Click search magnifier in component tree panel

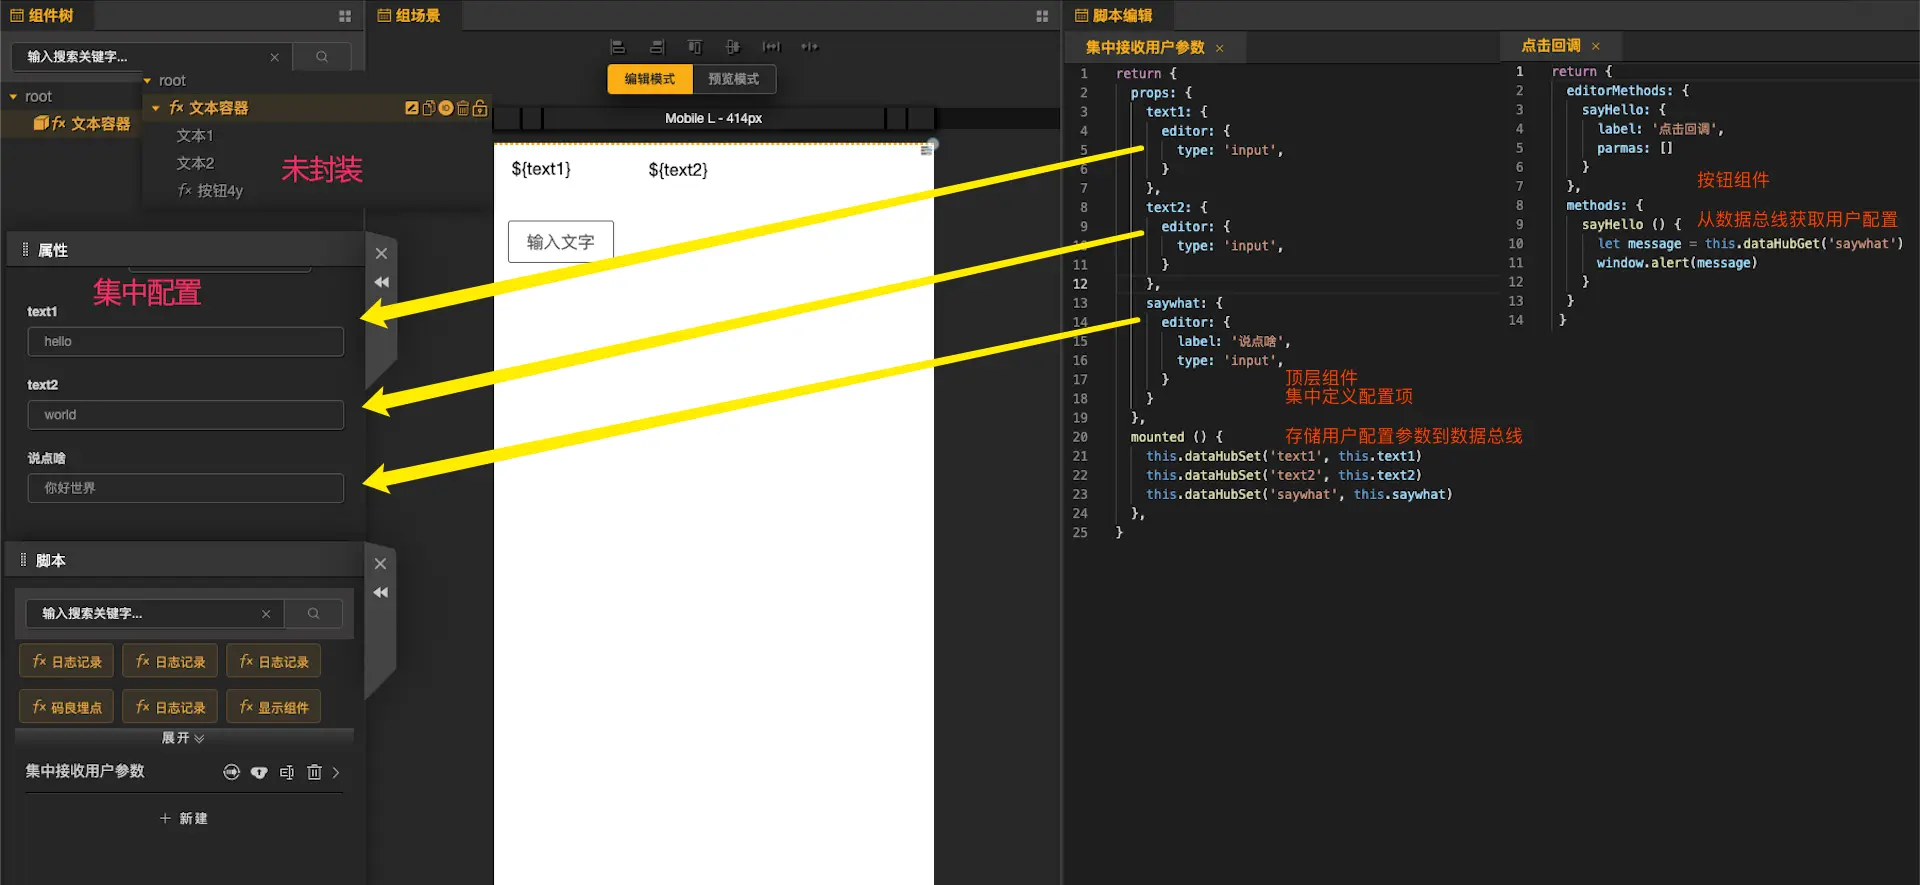322,57
